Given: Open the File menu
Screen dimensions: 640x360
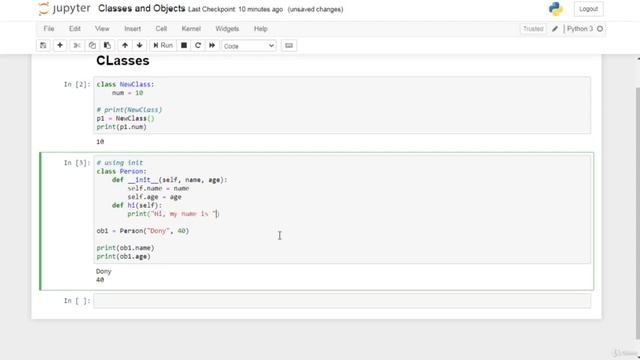Looking at the screenshot, I should coord(49,29).
